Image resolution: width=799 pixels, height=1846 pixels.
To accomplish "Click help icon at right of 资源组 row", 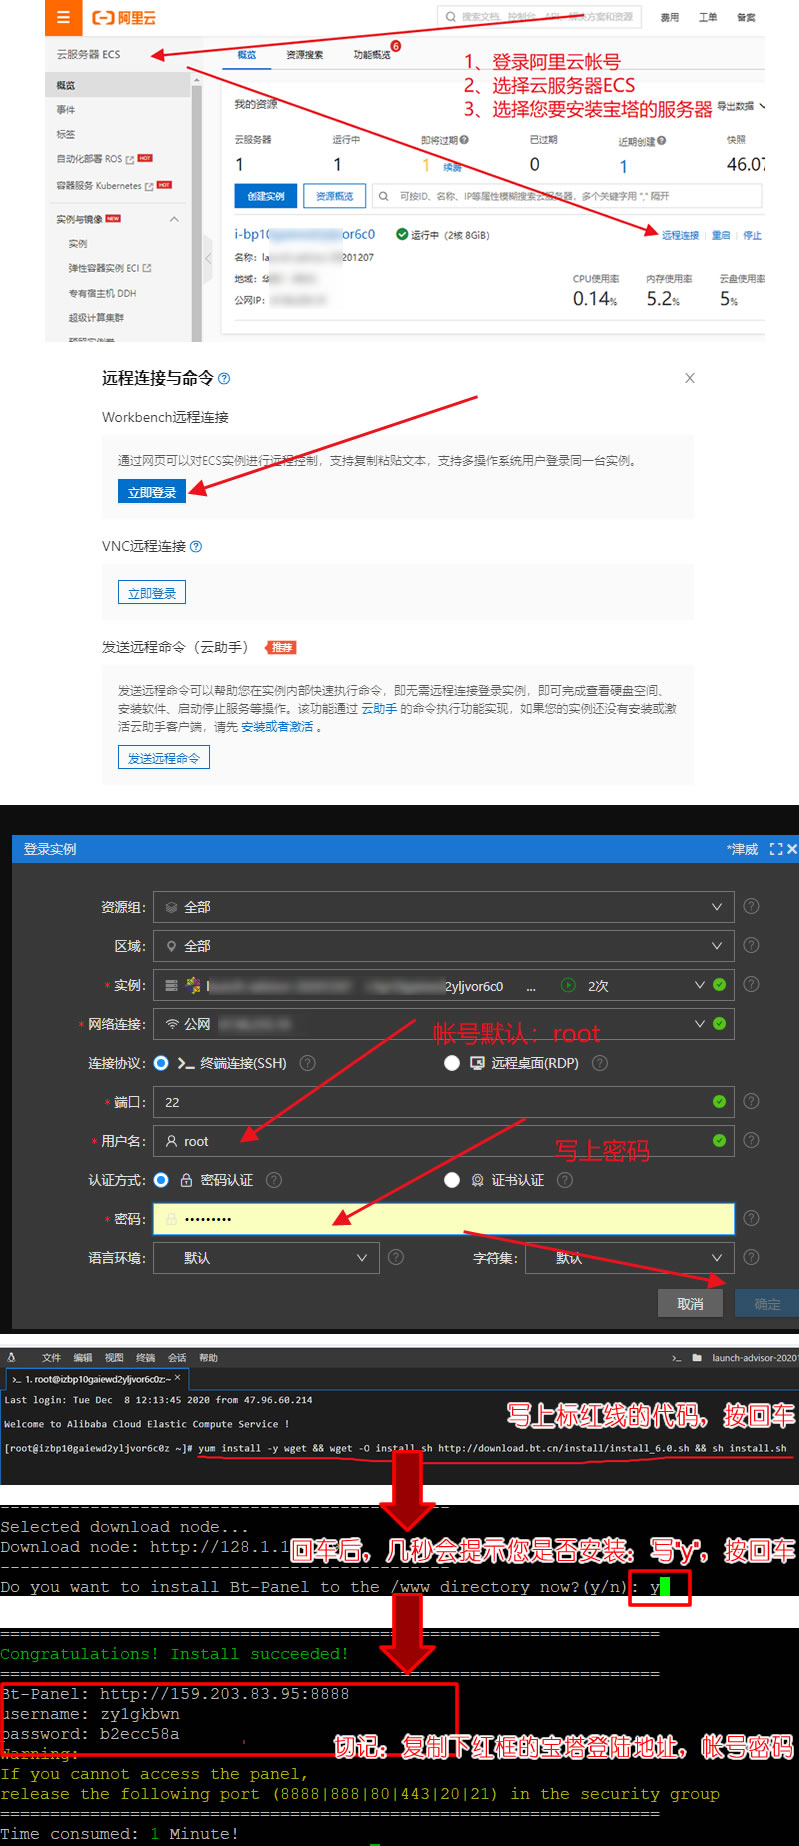I will point(751,906).
